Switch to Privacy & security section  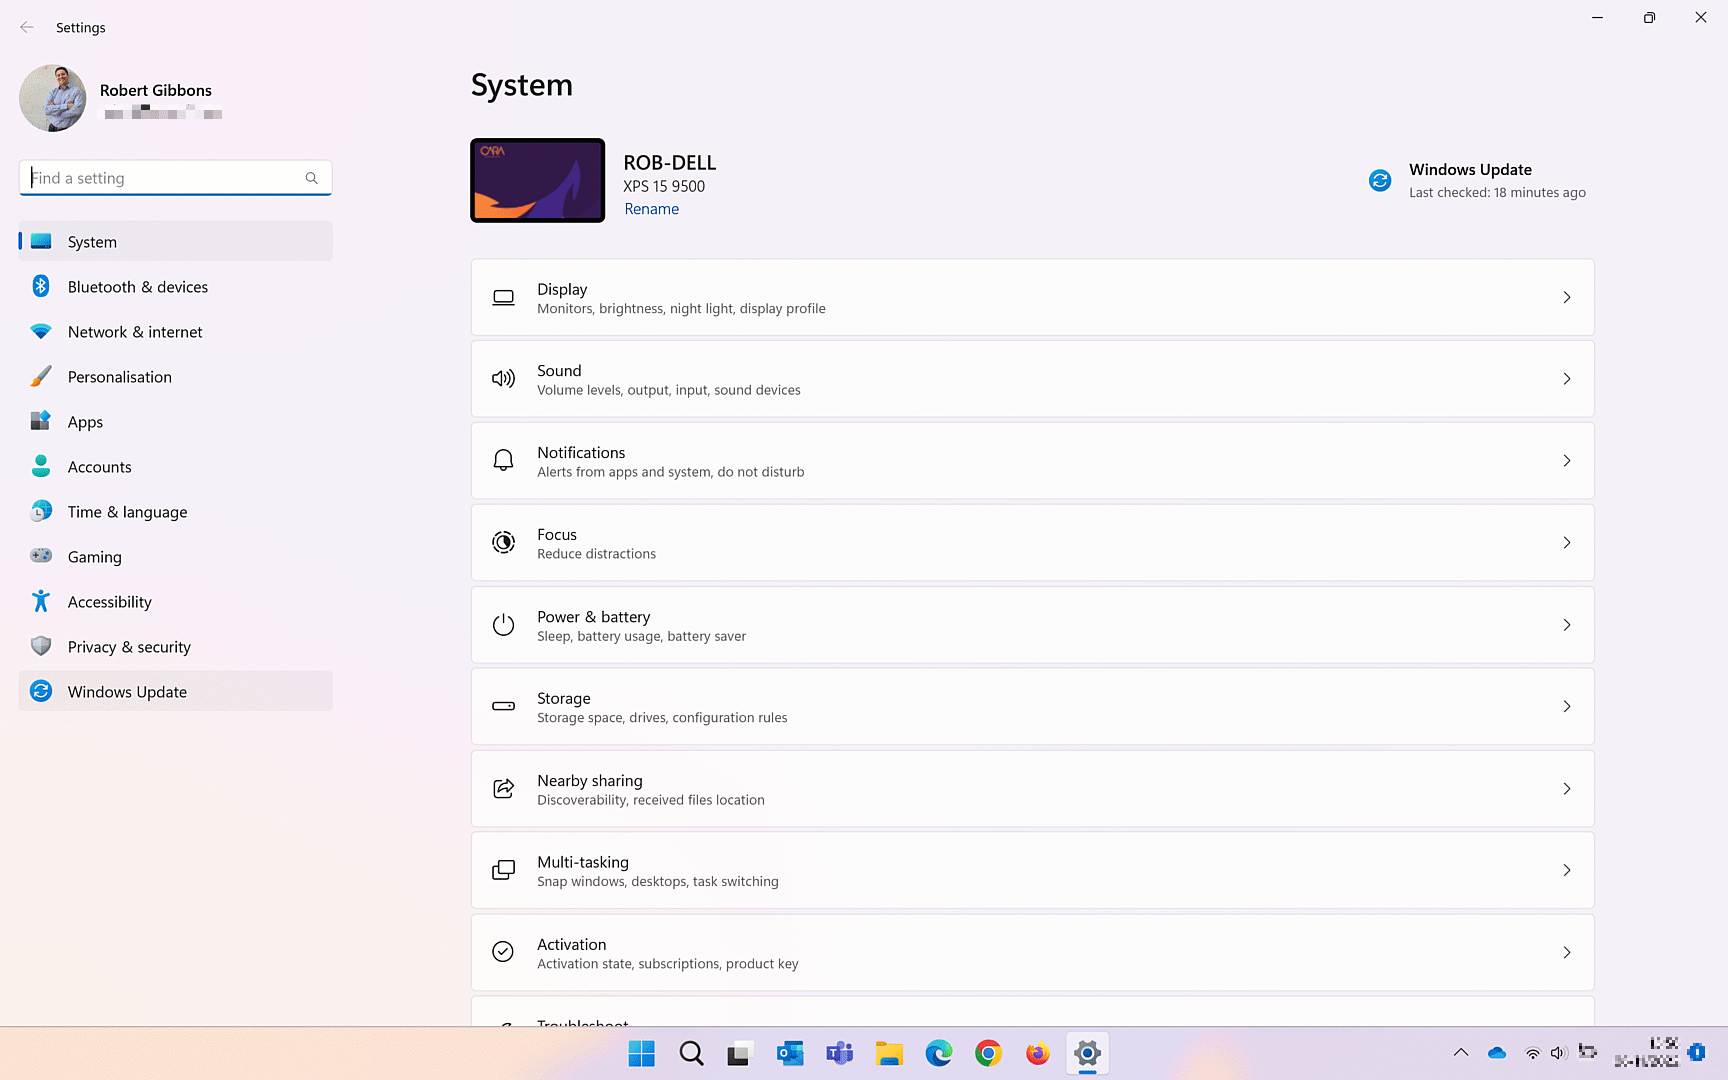[x=129, y=646]
